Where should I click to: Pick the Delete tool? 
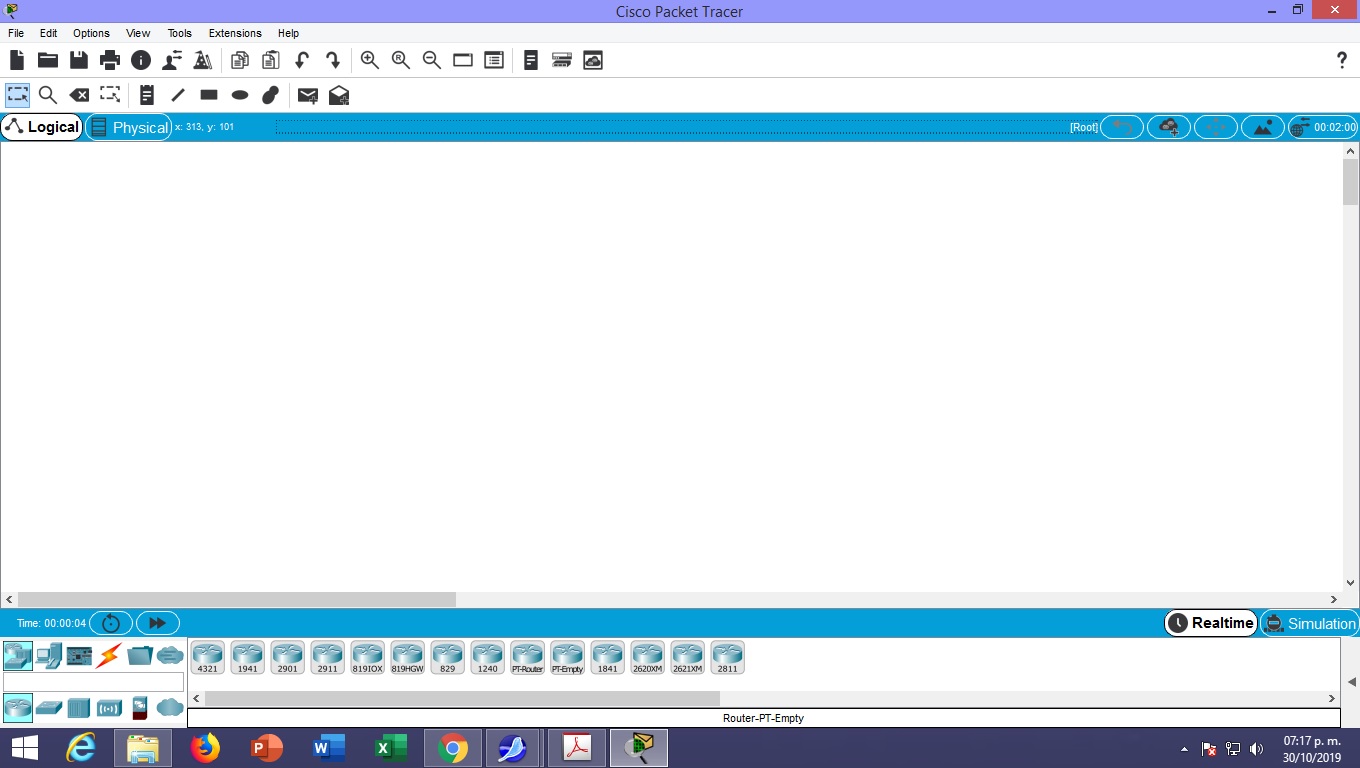[x=79, y=95]
